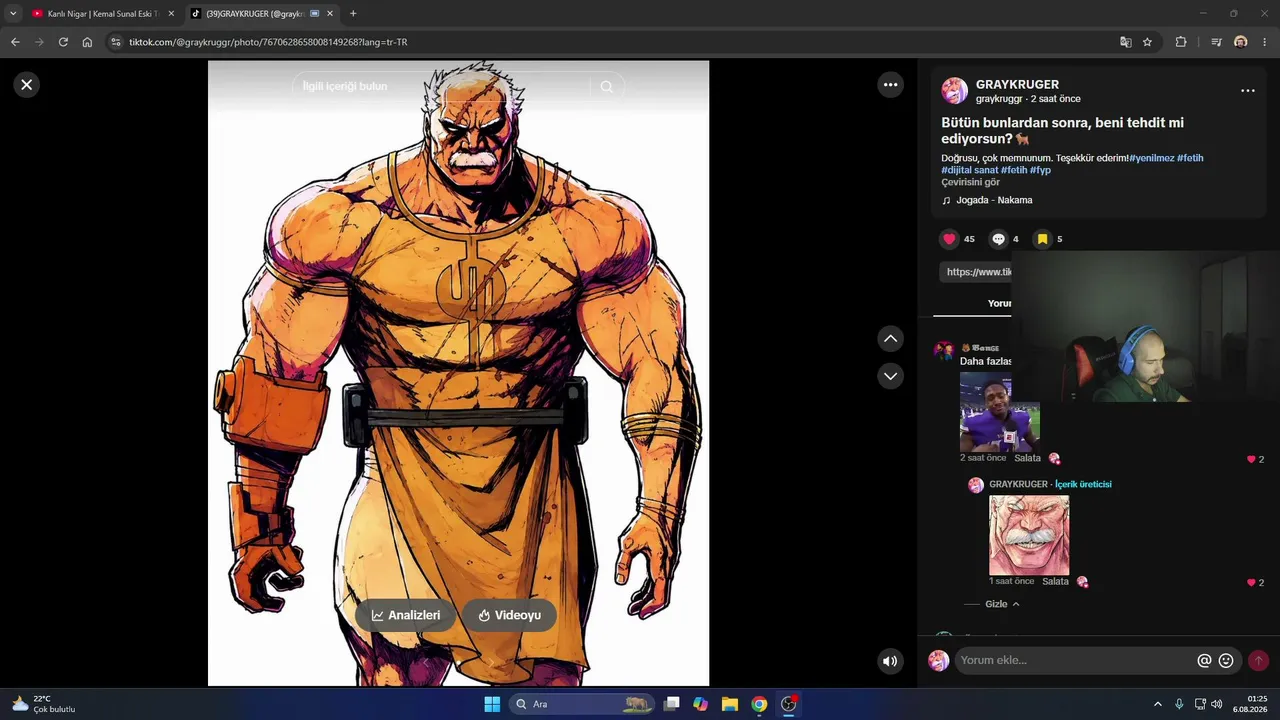Collapse replies with Gizle
This screenshot has width=1280, height=720.
pyautogui.click(x=1002, y=604)
